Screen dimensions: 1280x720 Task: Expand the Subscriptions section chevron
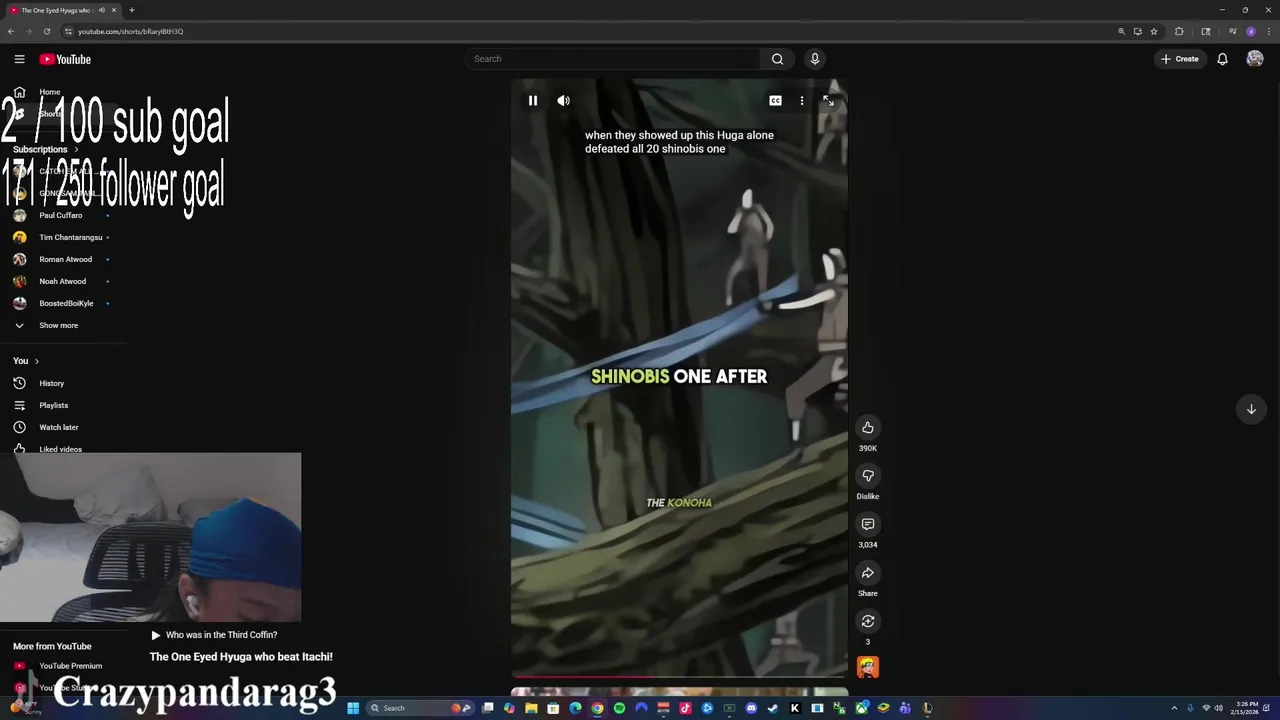tap(76, 149)
